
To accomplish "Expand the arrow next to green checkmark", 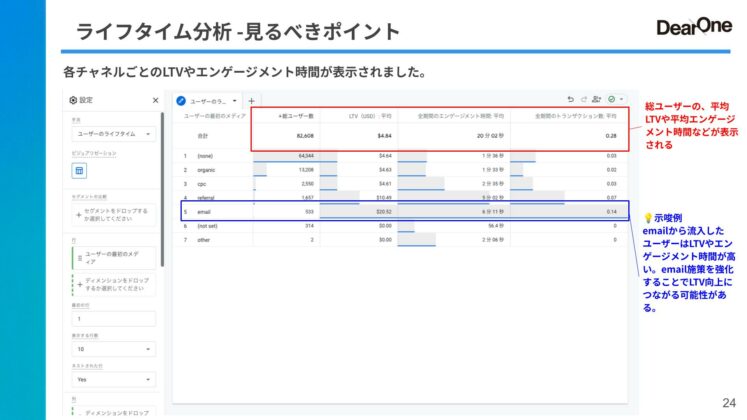I will (621, 99).
